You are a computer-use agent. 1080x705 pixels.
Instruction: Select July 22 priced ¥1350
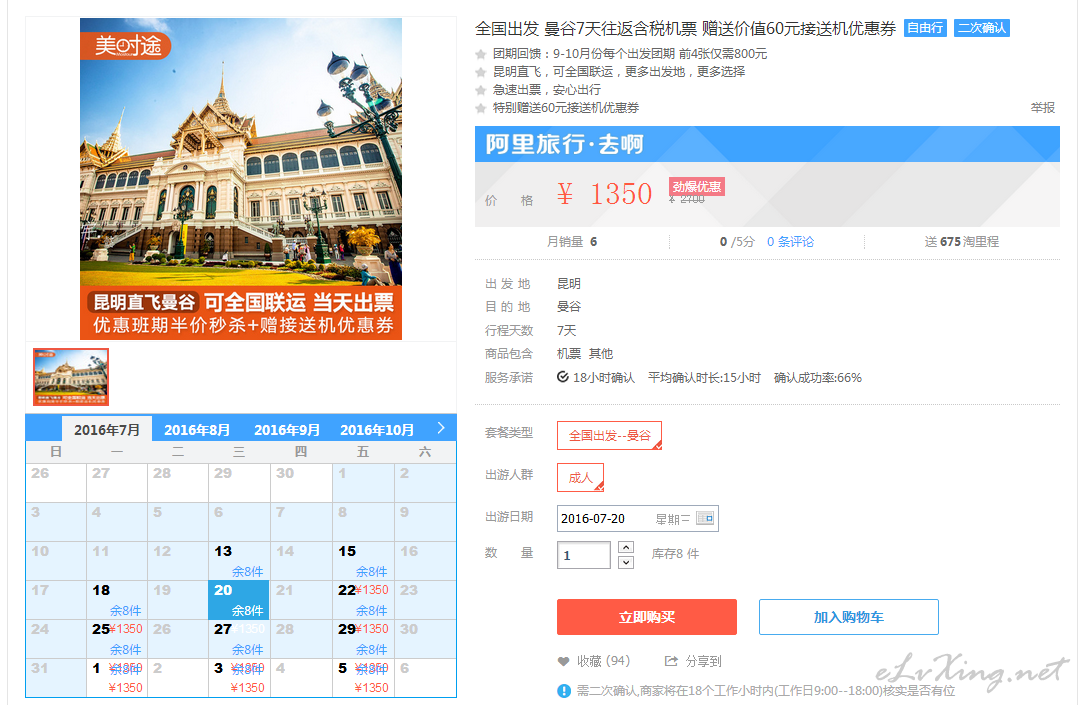[363, 600]
